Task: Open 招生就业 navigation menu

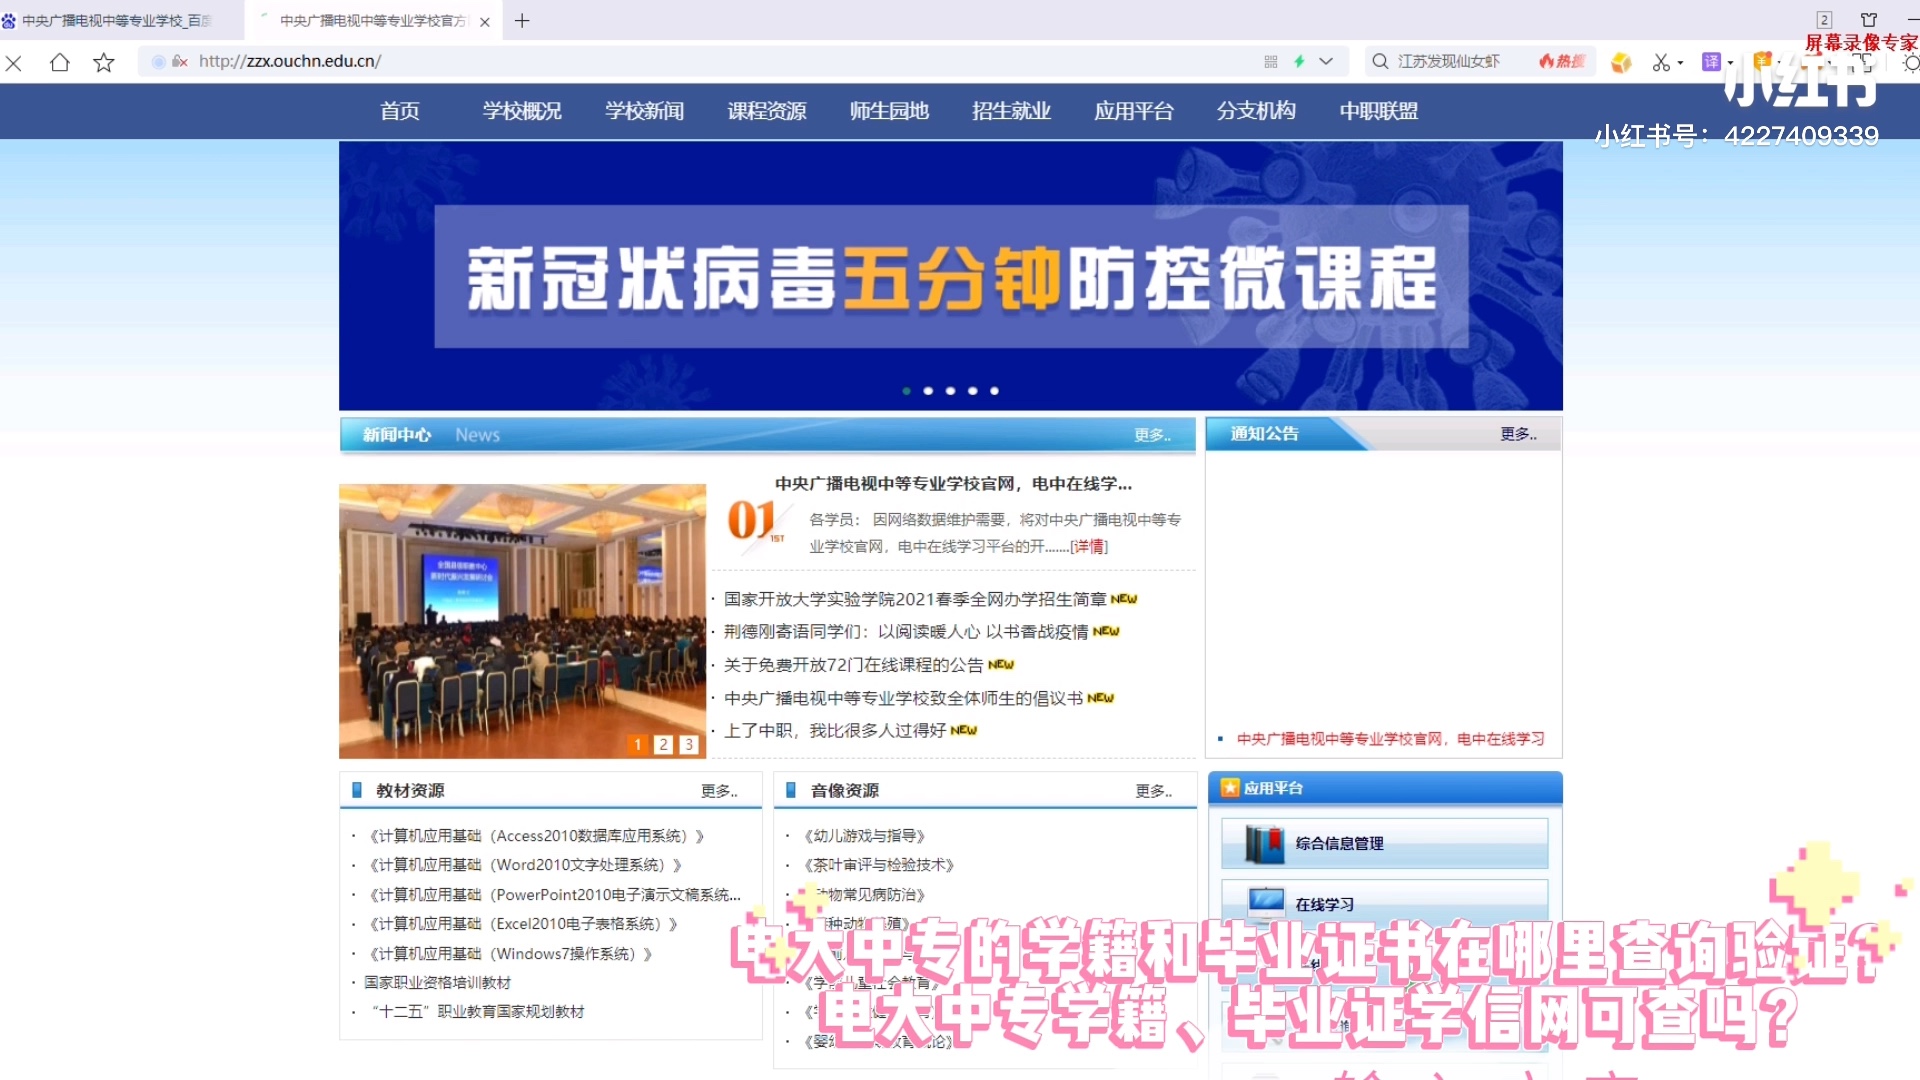Action: (1011, 111)
